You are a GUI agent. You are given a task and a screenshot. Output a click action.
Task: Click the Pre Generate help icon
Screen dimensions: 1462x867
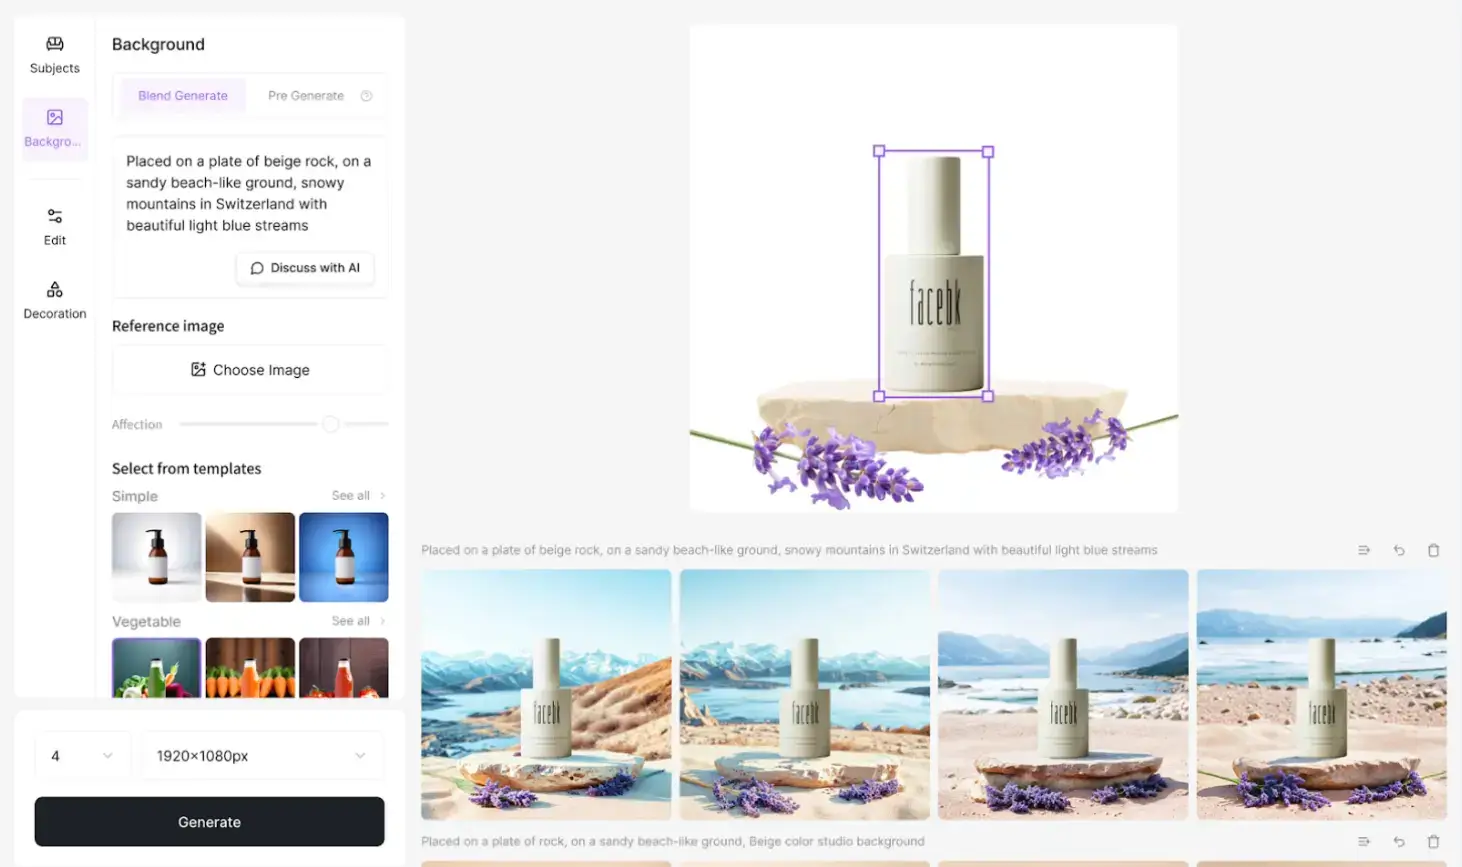tap(366, 96)
